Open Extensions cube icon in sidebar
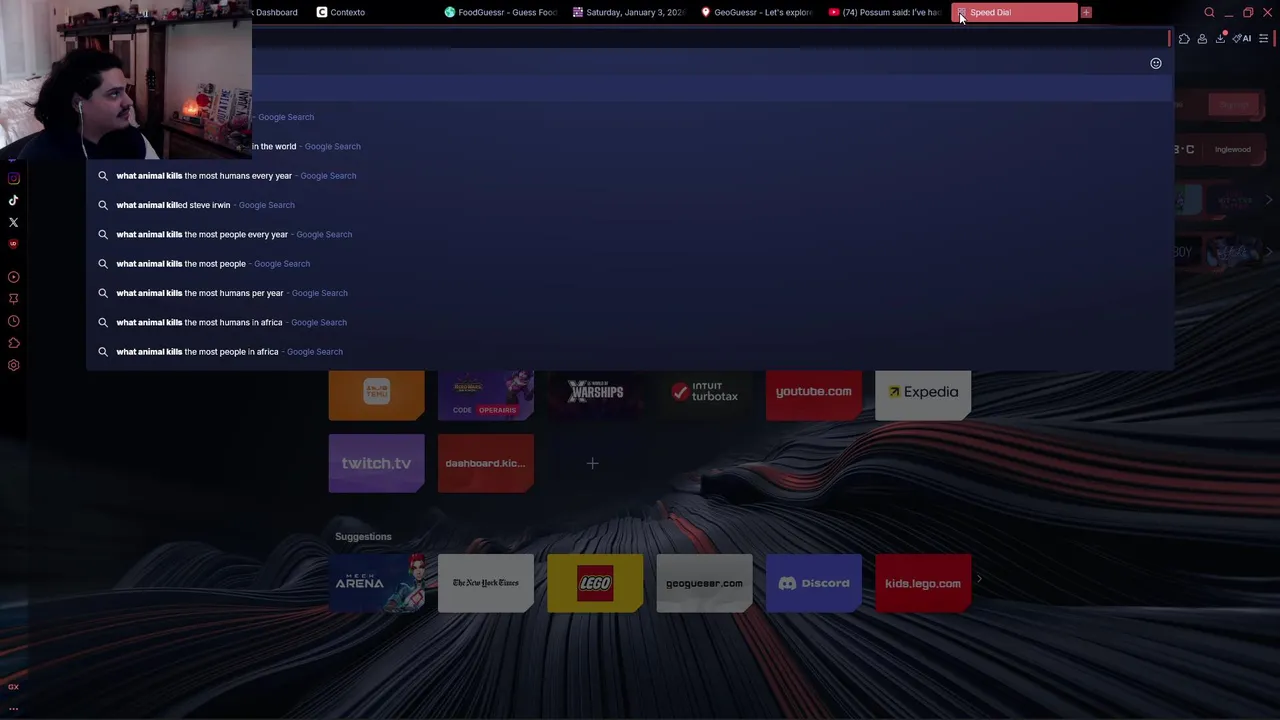The image size is (1280, 720). (13, 343)
